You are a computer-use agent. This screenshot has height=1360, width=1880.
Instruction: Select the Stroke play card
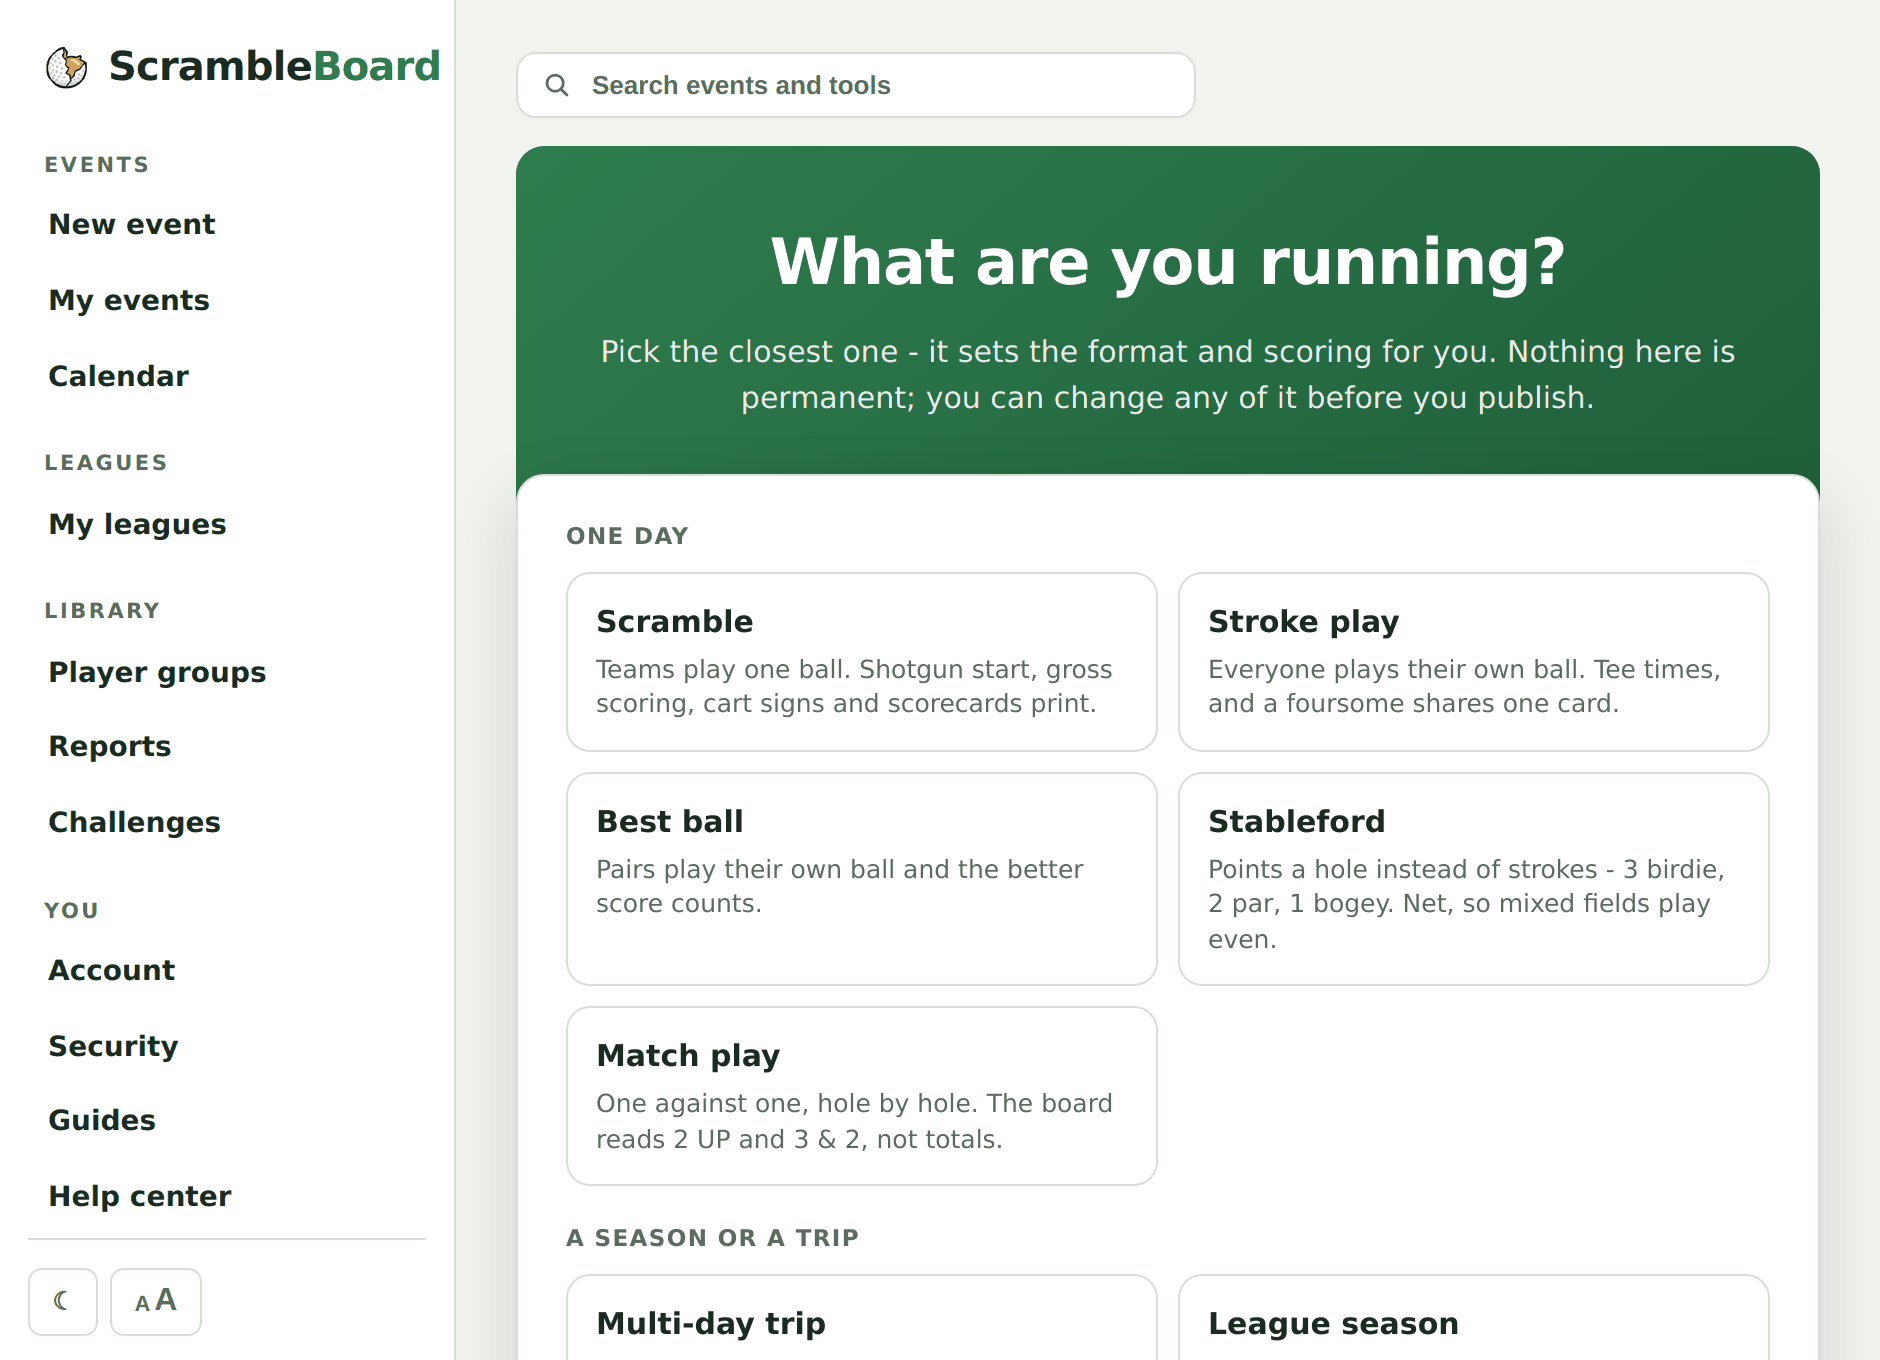1474,662
